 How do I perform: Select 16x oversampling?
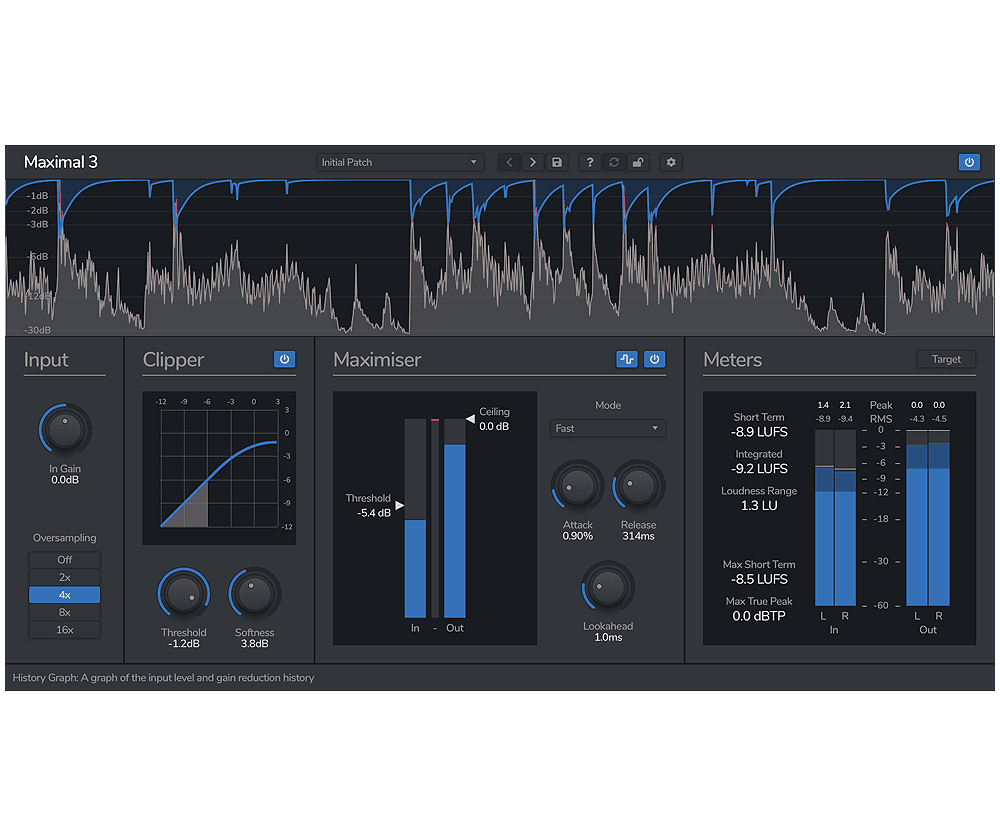pyautogui.click(x=64, y=629)
